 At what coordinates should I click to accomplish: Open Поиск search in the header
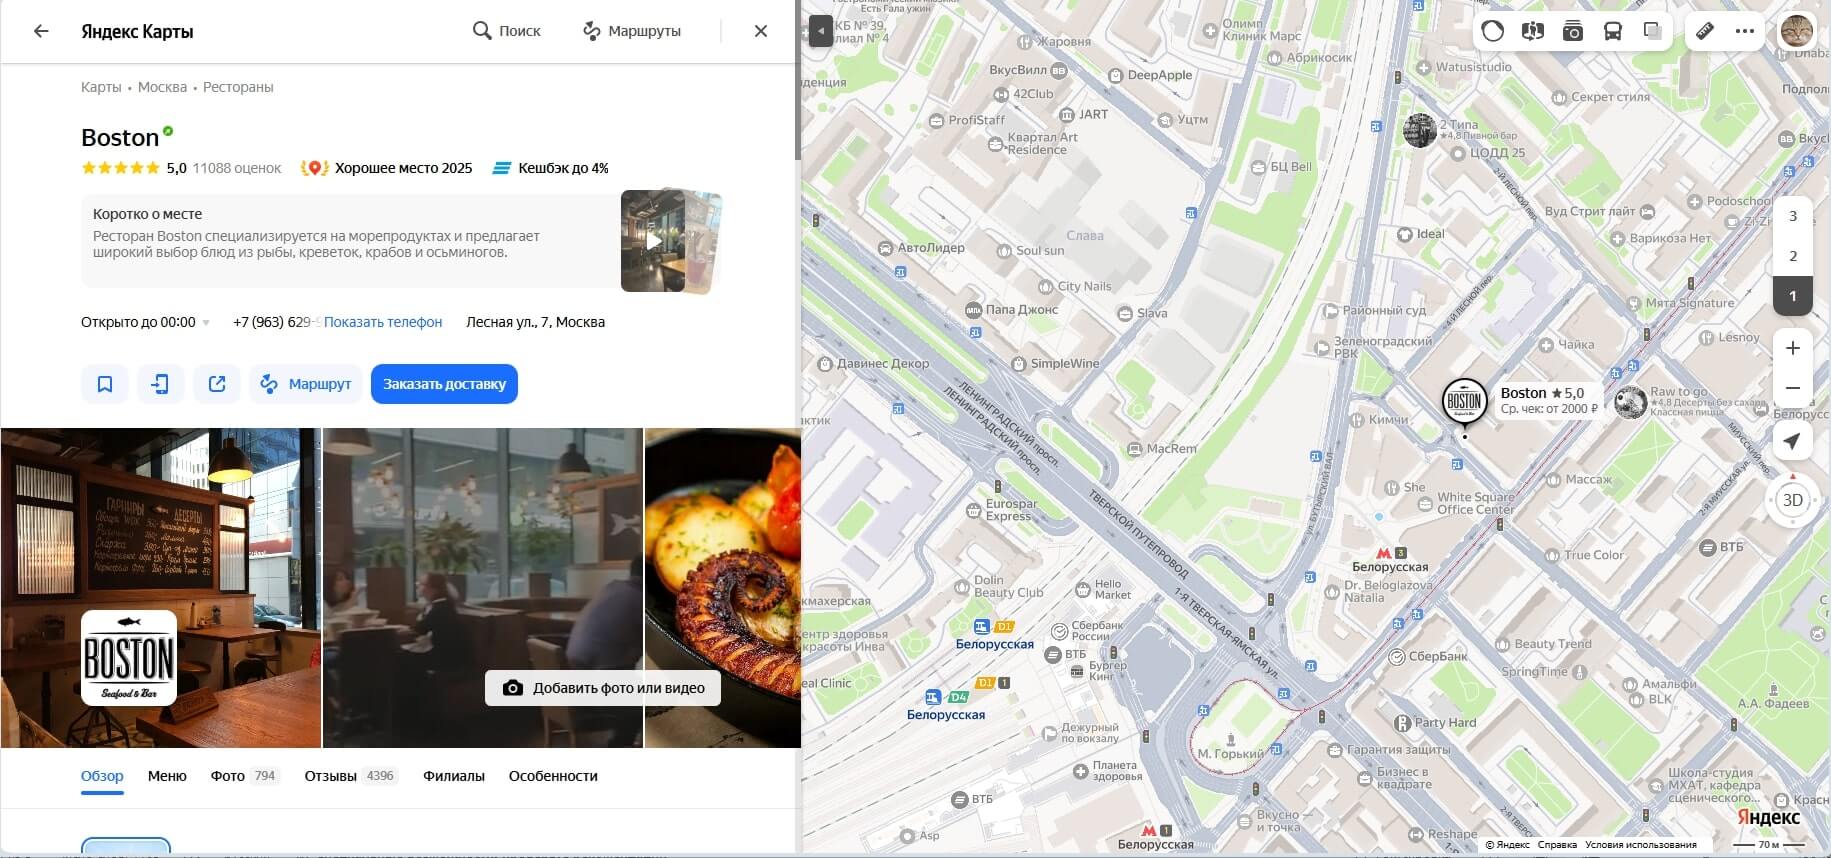pos(507,31)
